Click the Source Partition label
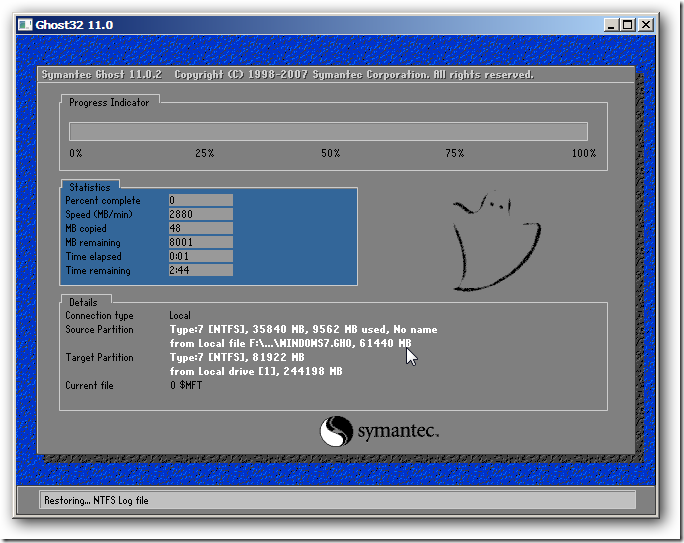The height and width of the screenshot is (543, 684). [x=99, y=329]
